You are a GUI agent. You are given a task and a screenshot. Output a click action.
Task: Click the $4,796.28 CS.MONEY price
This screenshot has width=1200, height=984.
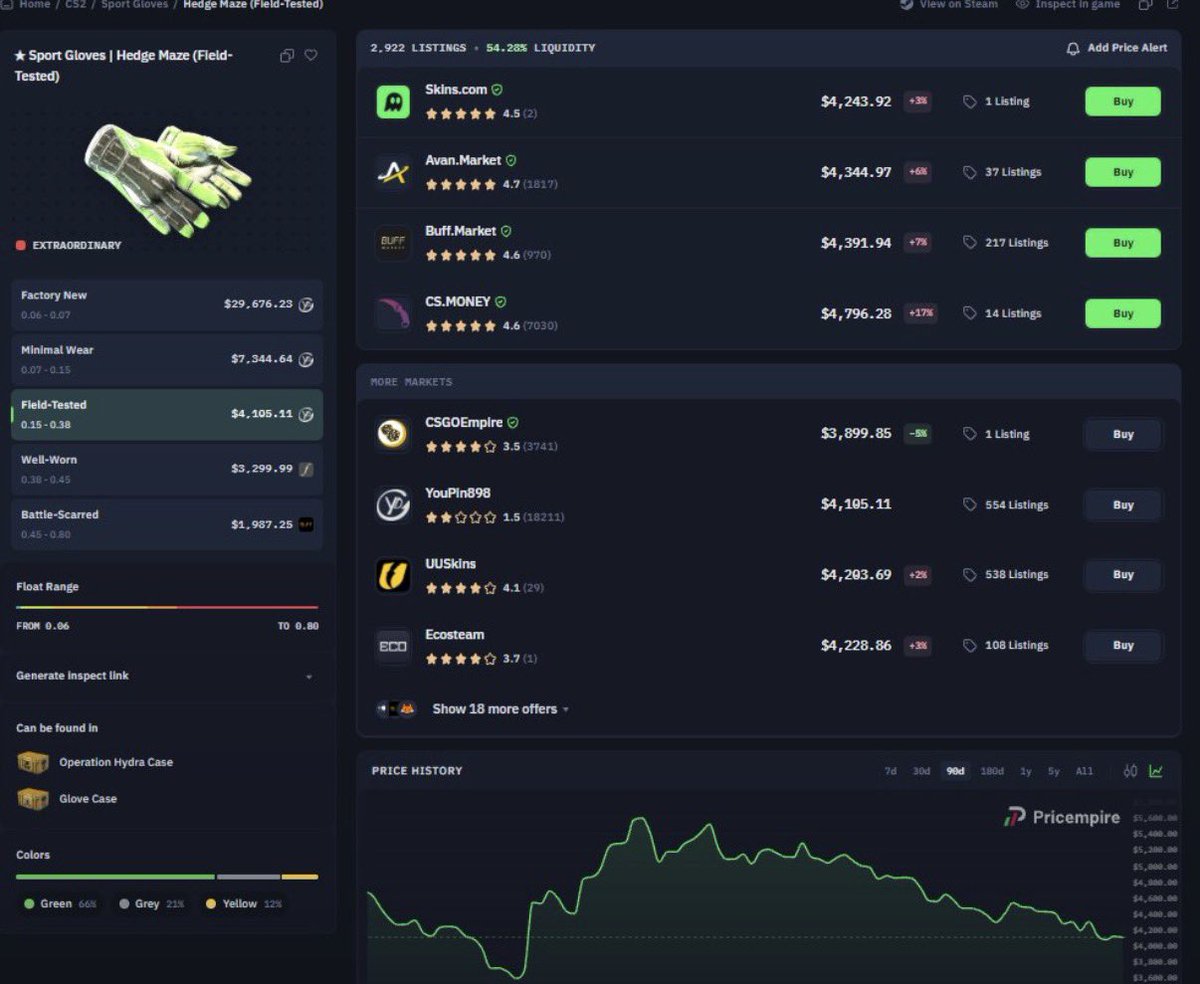coord(856,314)
